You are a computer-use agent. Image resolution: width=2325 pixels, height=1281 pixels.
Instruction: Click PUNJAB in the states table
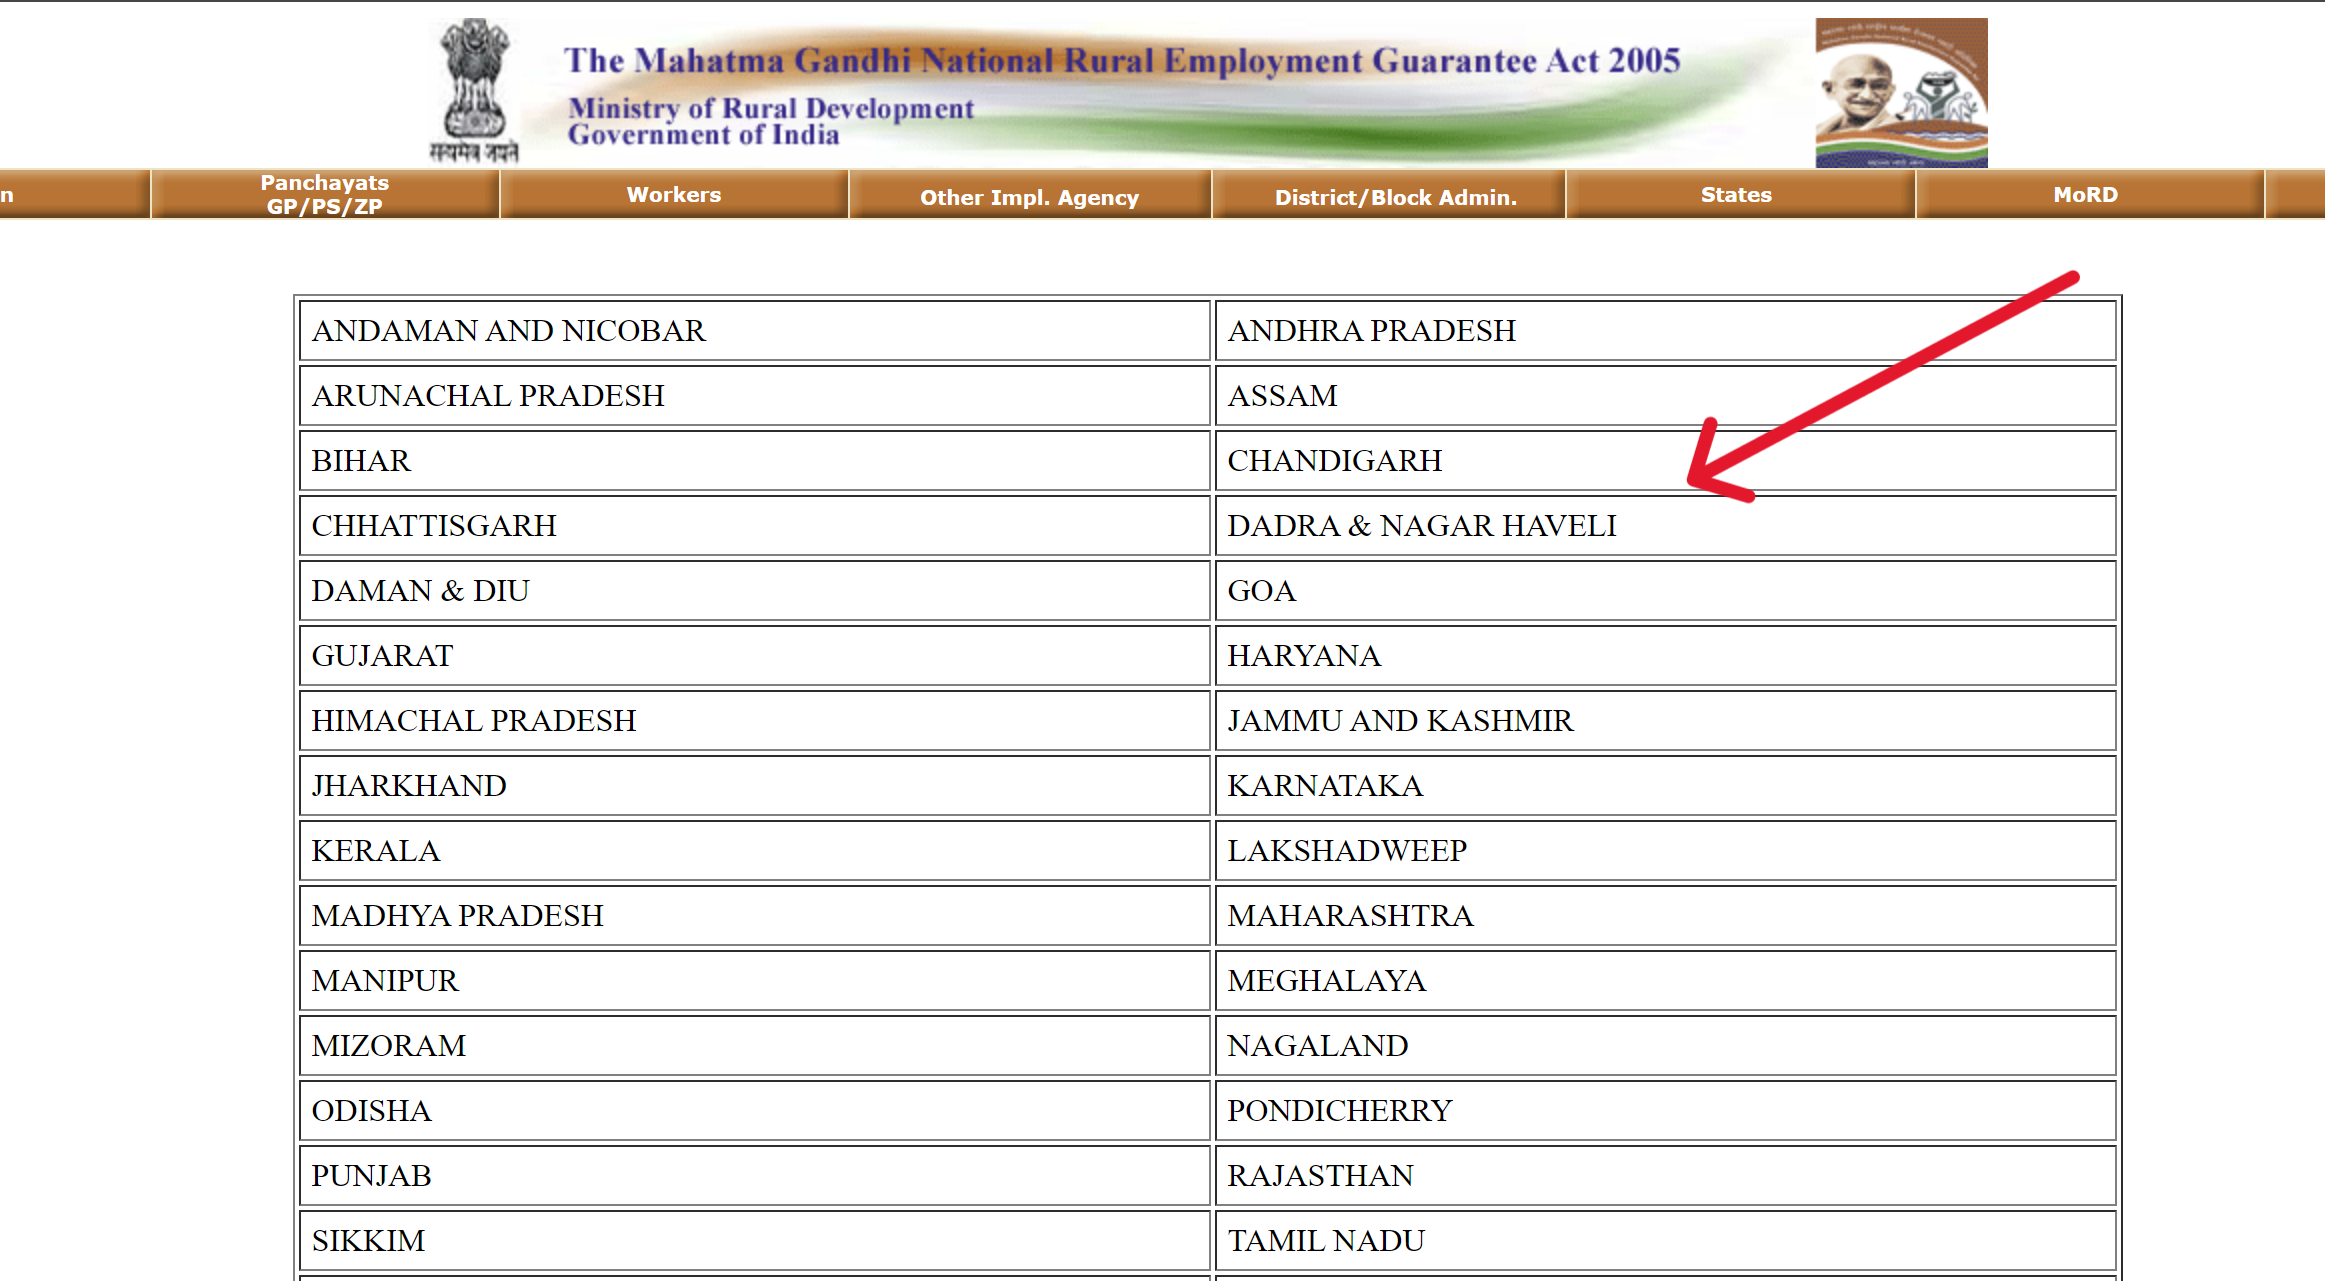click(371, 1176)
